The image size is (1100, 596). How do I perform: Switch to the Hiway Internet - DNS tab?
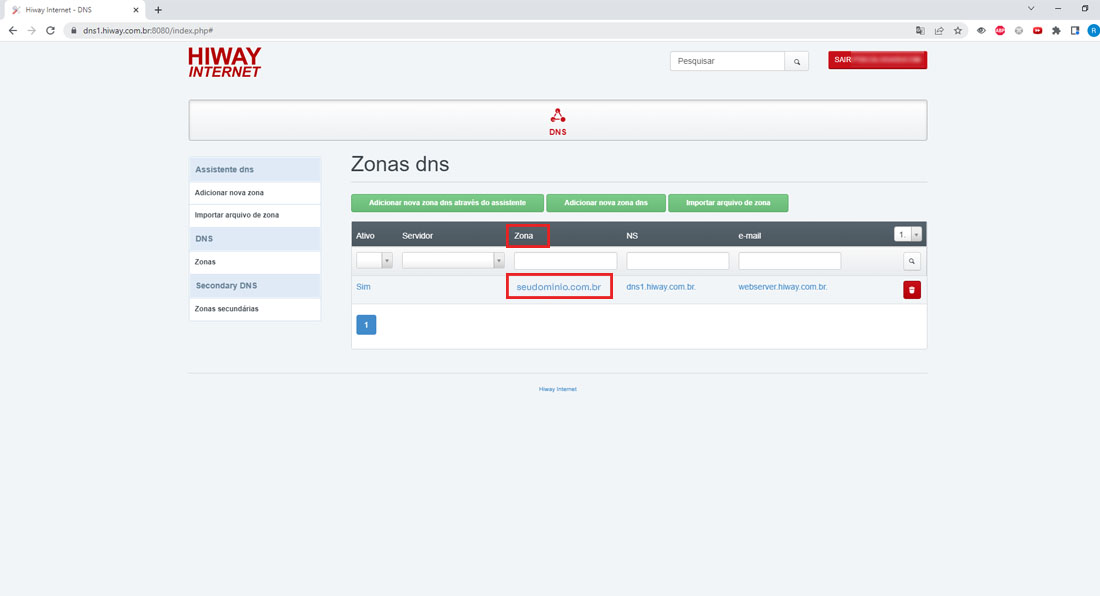72,10
